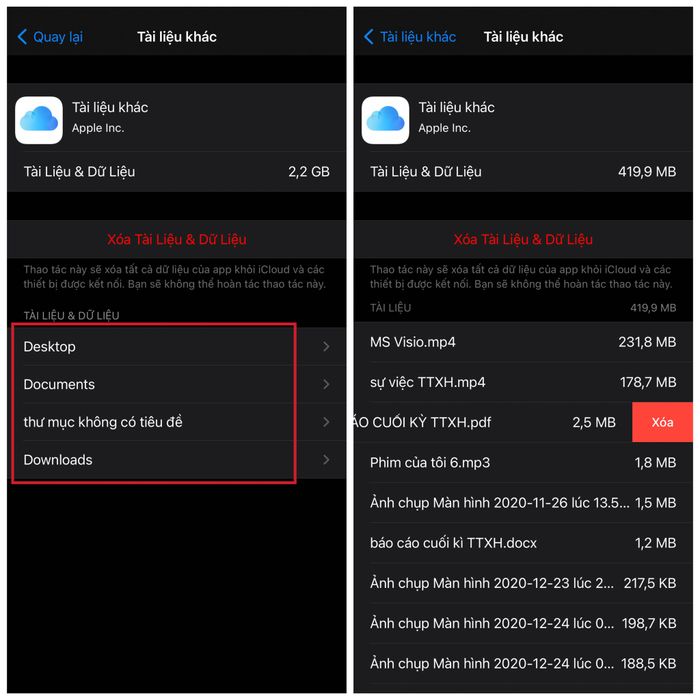The width and height of the screenshot is (700, 700).
Task: Tap the red Xóa delete button
Action: point(662,422)
